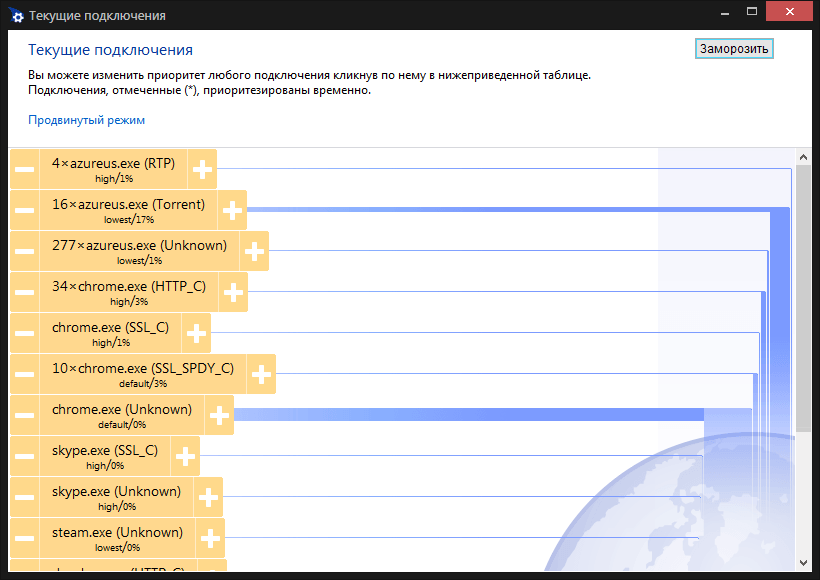Select the steam.exe (Unknown) connection label
This screenshot has height=580, width=820.
pos(118,538)
